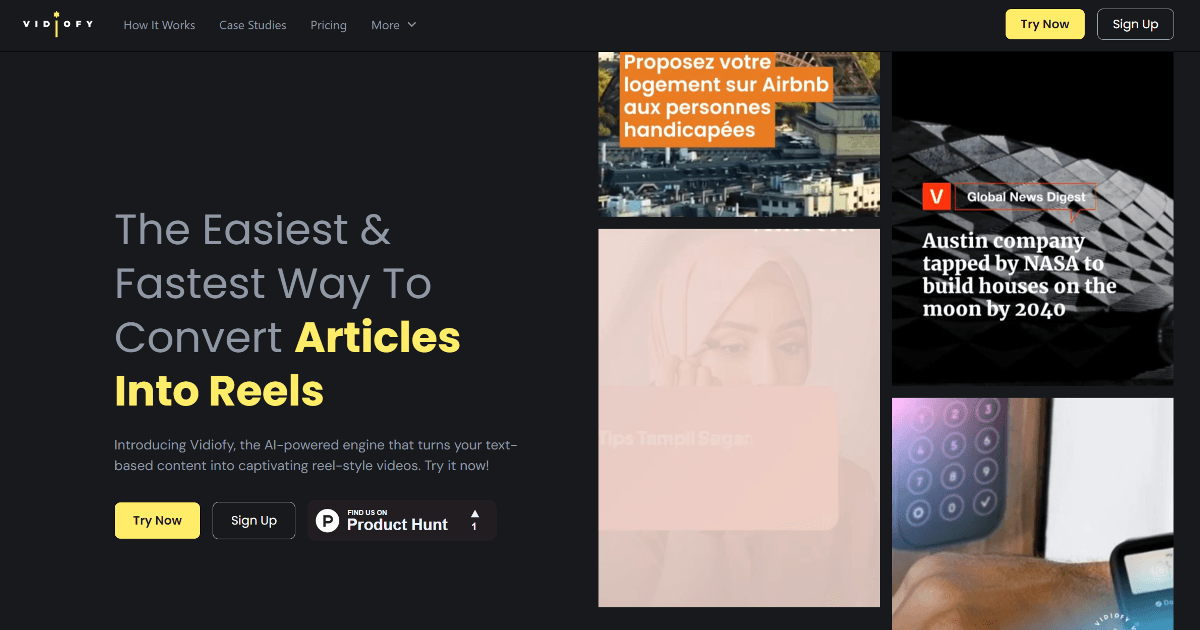Click the Product Hunt "P" icon on the badge
Screen dimensions: 1200x630
click(327, 520)
